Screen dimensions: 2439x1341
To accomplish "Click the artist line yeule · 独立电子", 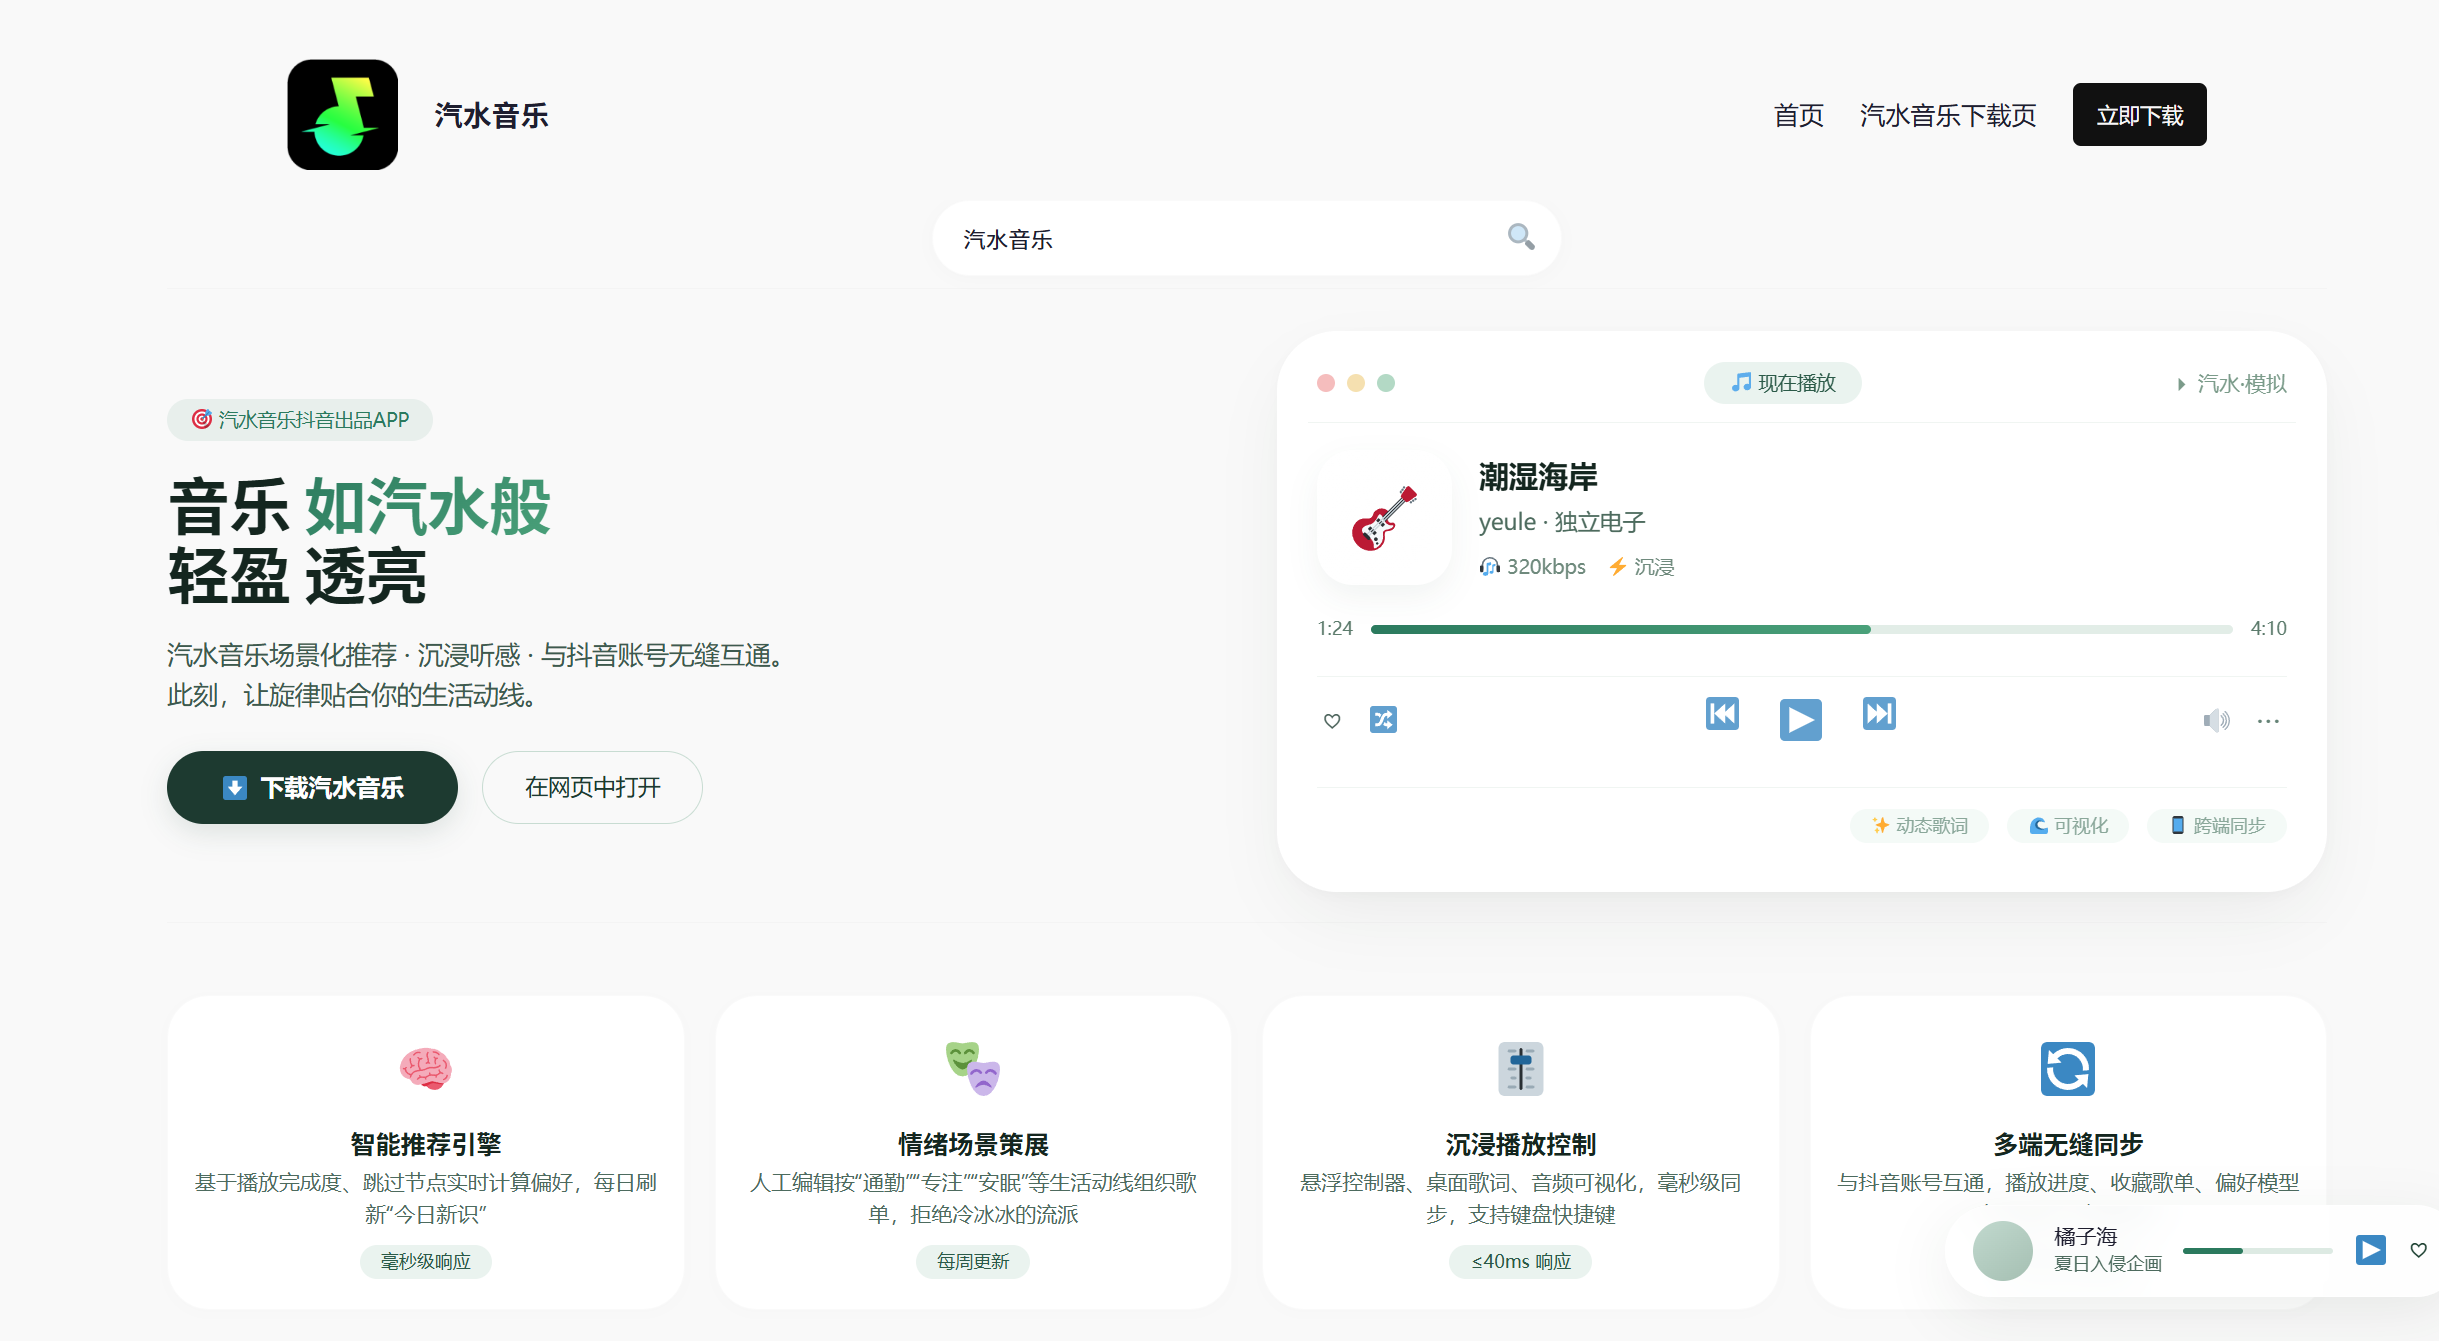I will pyautogui.click(x=1562, y=522).
